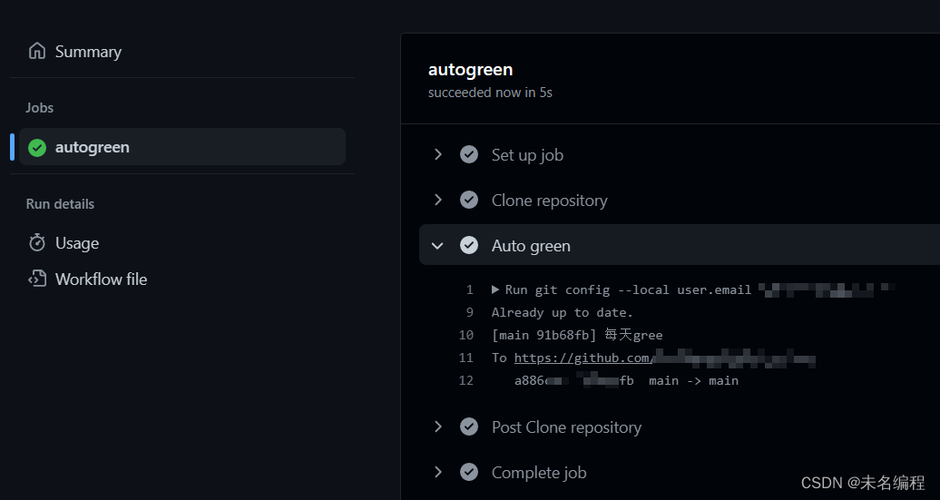Collapse the Auto green step chevron
The width and height of the screenshot is (940, 500).
pos(438,245)
